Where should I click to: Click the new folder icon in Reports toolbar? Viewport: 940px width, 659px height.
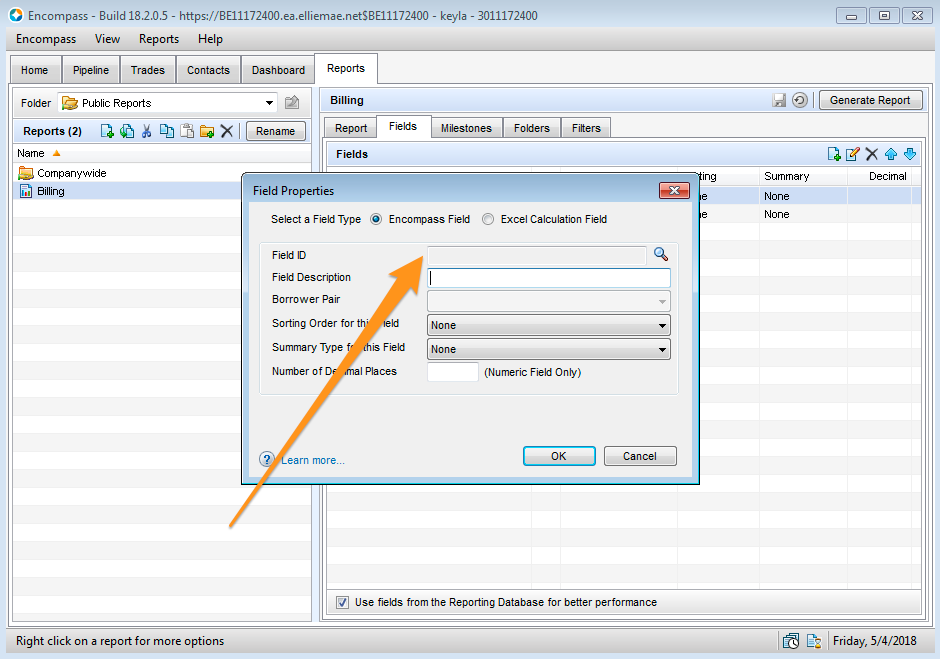click(207, 131)
